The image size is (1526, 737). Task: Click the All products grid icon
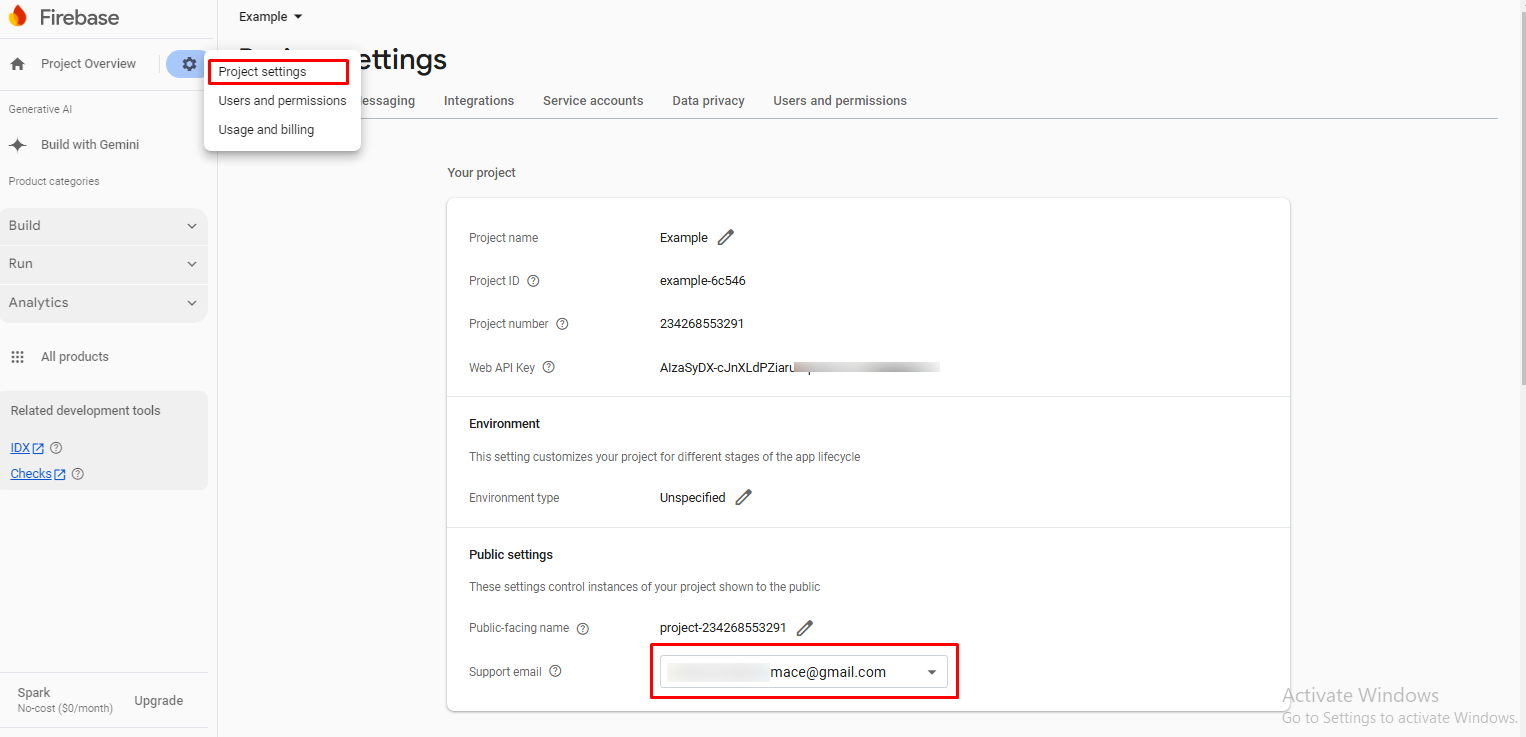17,357
